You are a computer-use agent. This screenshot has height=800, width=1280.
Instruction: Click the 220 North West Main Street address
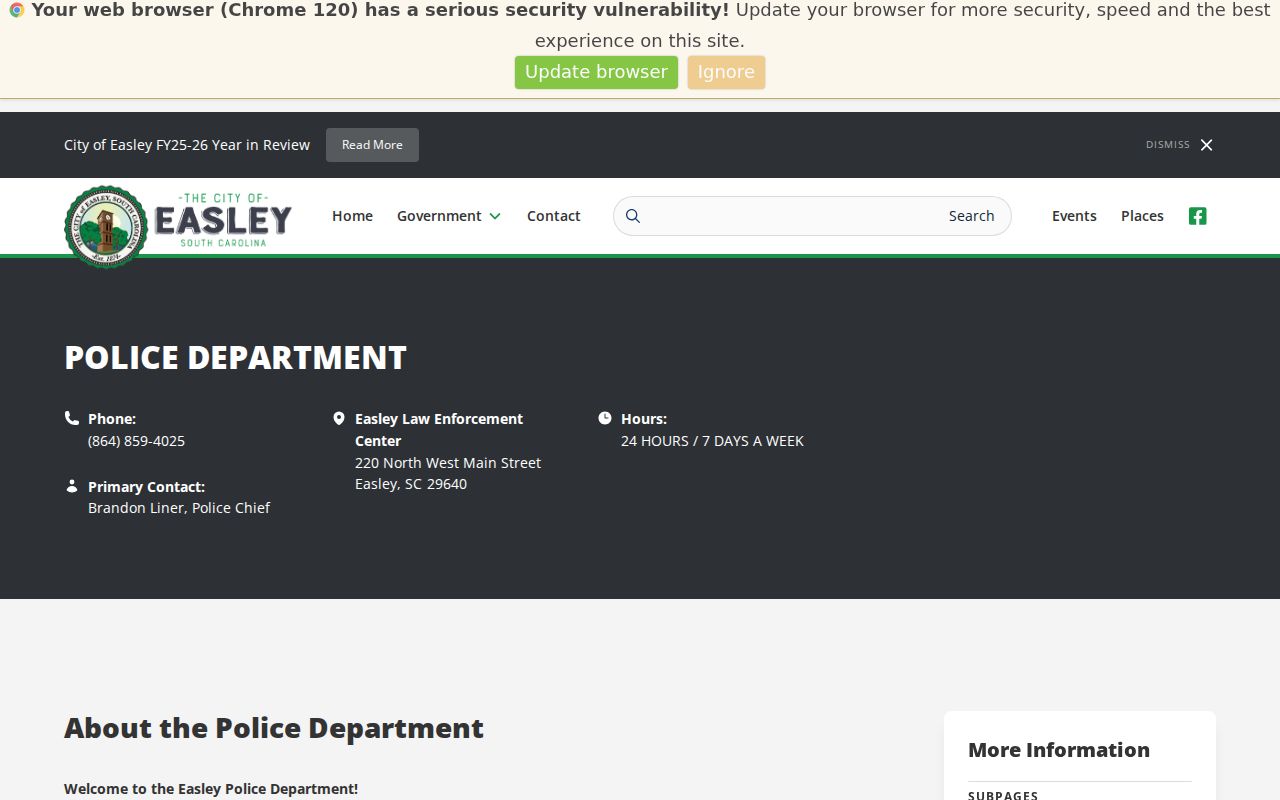(448, 463)
